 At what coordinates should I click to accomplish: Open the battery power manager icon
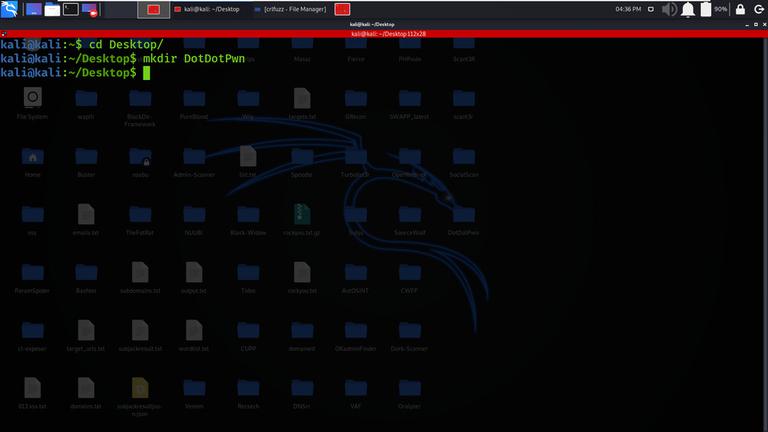tap(706, 9)
